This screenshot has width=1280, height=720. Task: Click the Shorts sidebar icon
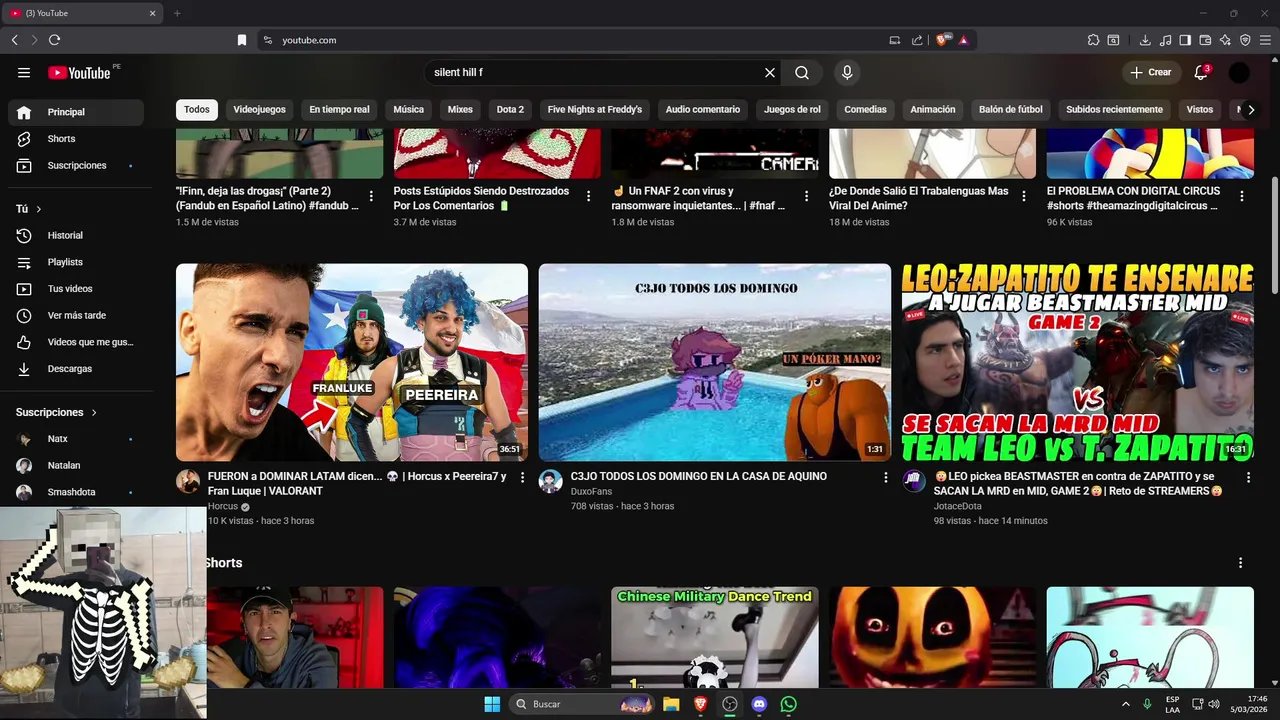24,139
